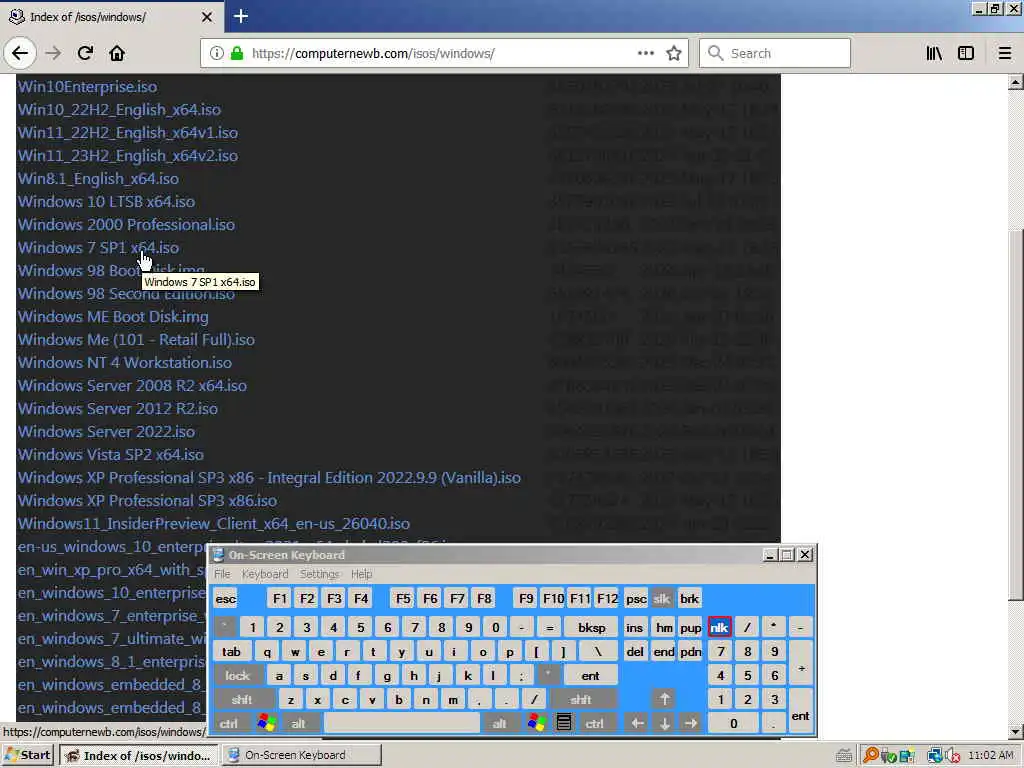
Task: Click the volume icon in the system tray
Action: [x=952, y=756]
